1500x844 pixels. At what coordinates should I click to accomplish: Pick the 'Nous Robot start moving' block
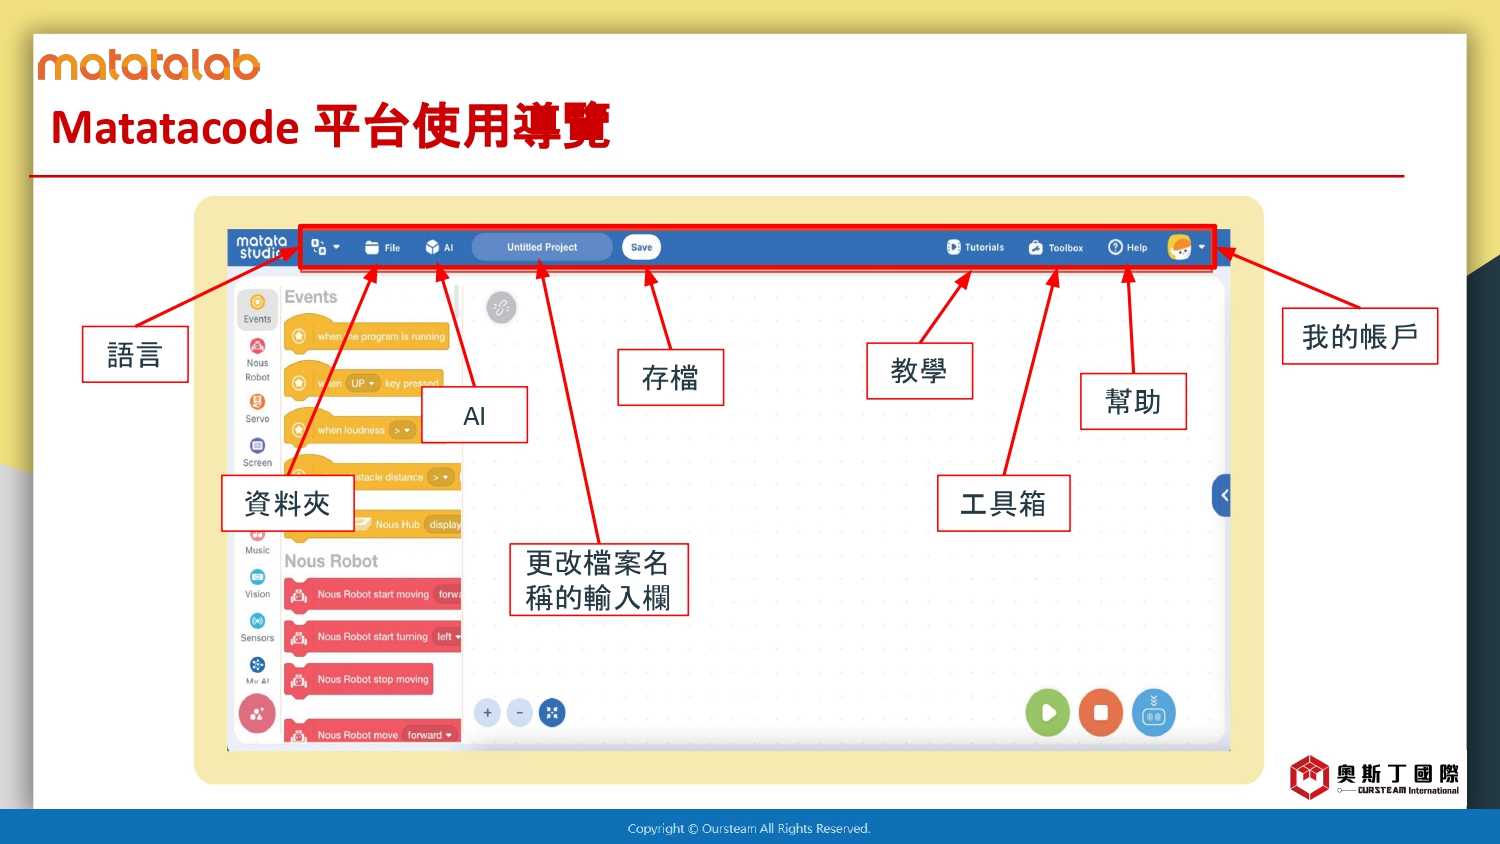(372, 594)
